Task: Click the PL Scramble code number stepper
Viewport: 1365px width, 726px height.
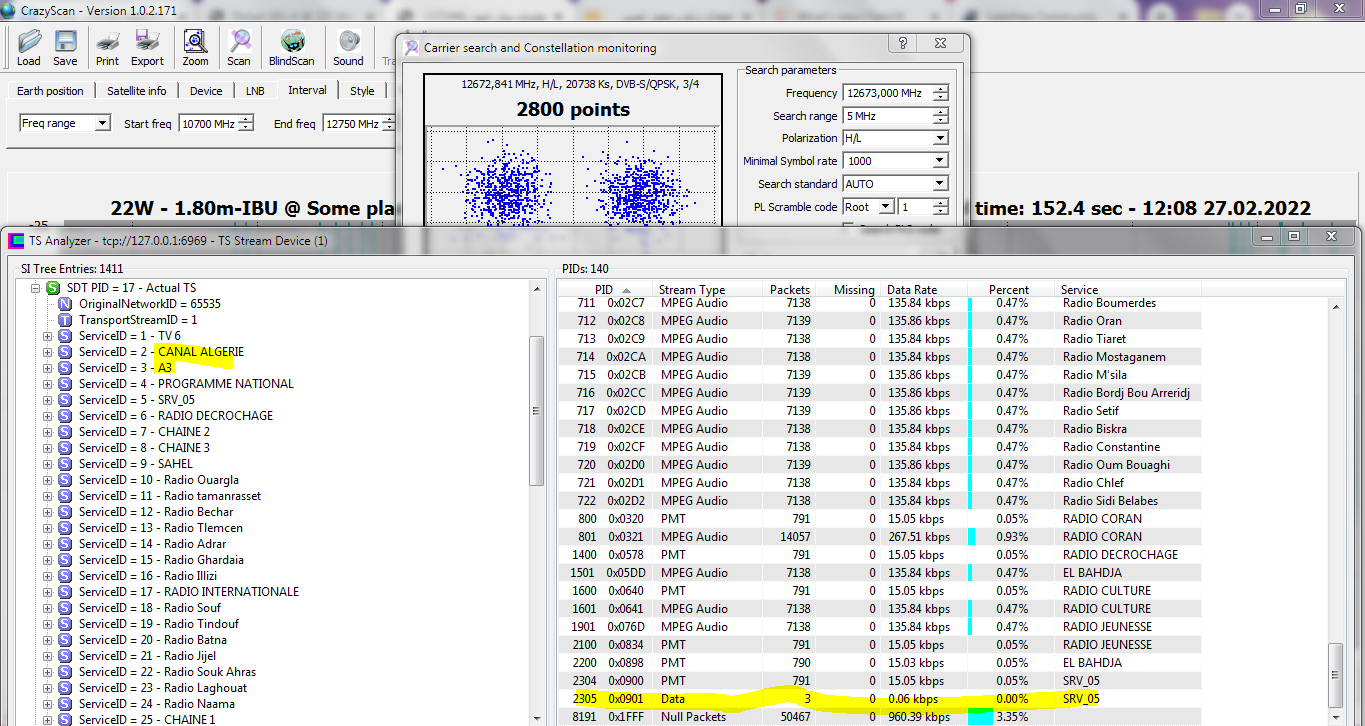Action: click(941, 207)
